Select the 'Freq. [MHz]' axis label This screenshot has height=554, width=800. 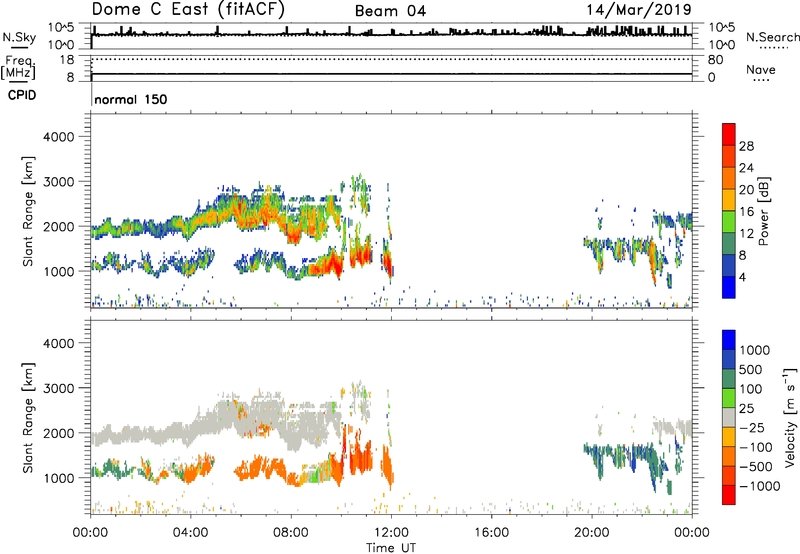point(19,67)
